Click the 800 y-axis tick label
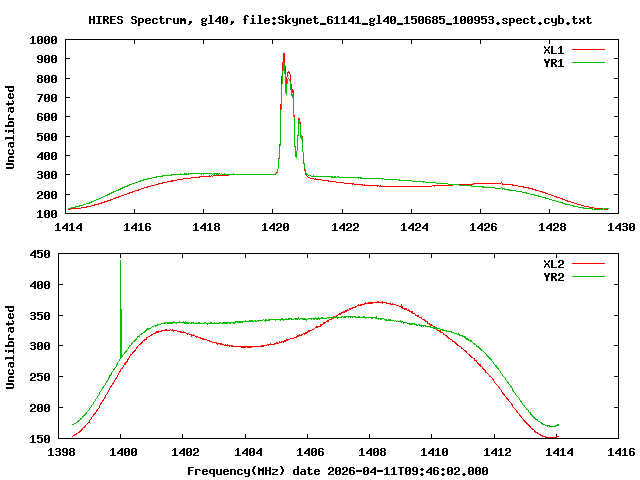Image resolution: width=640 pixels, height=480 pixels. (x=47, y=79)
